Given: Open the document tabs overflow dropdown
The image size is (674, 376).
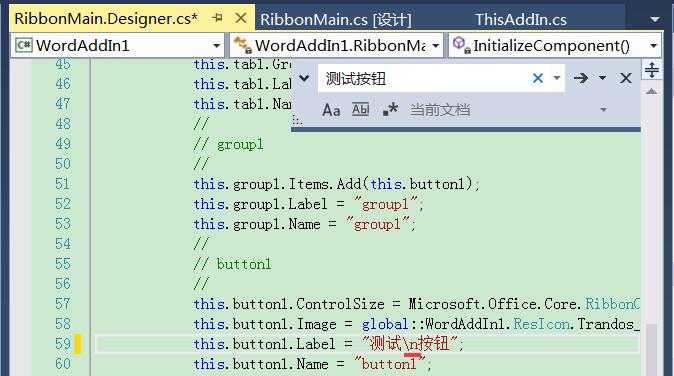Looking at the screenshot, I should coord(655,19).
